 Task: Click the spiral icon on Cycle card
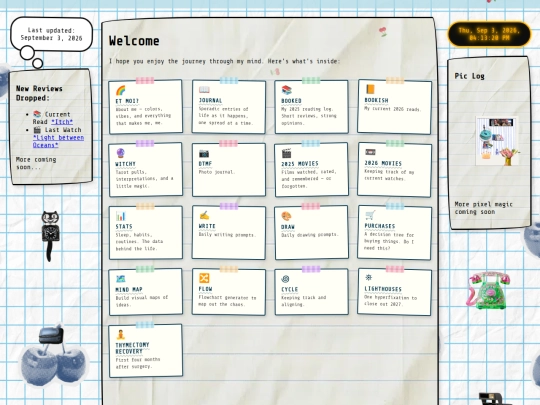[x=285, y=279]
